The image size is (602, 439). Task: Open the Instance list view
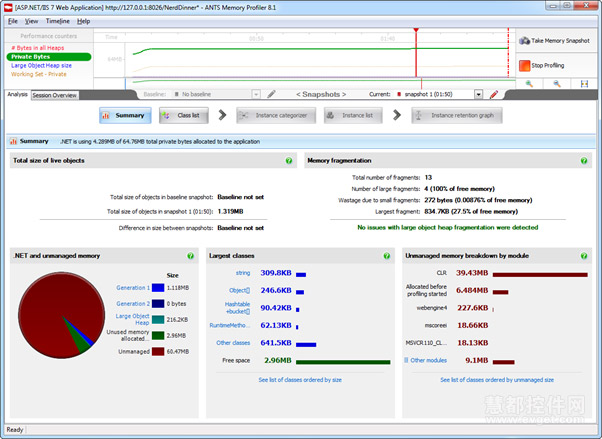(x=353, y=116)
